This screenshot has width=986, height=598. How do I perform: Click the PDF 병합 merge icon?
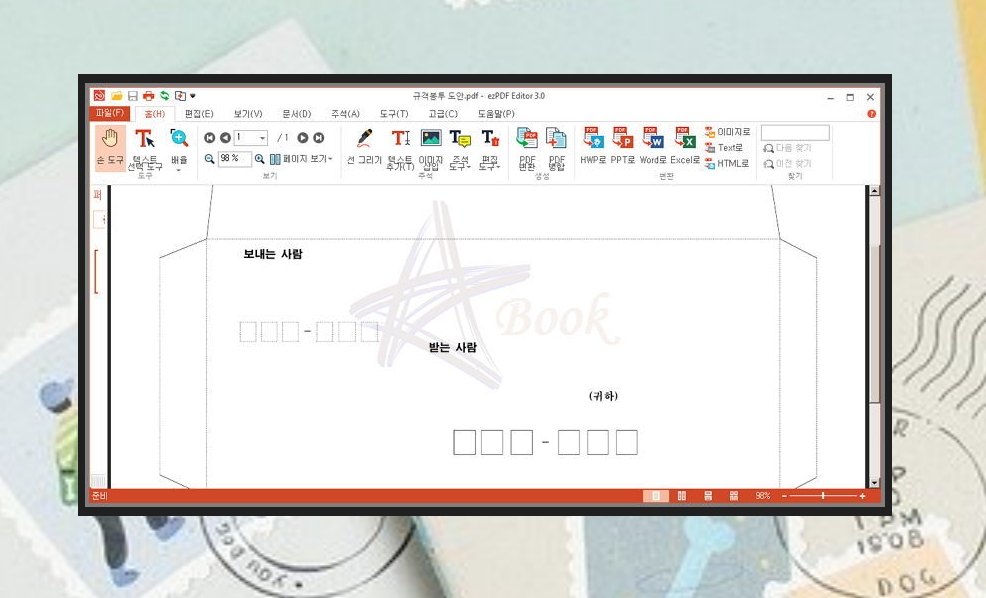[557, 148]
